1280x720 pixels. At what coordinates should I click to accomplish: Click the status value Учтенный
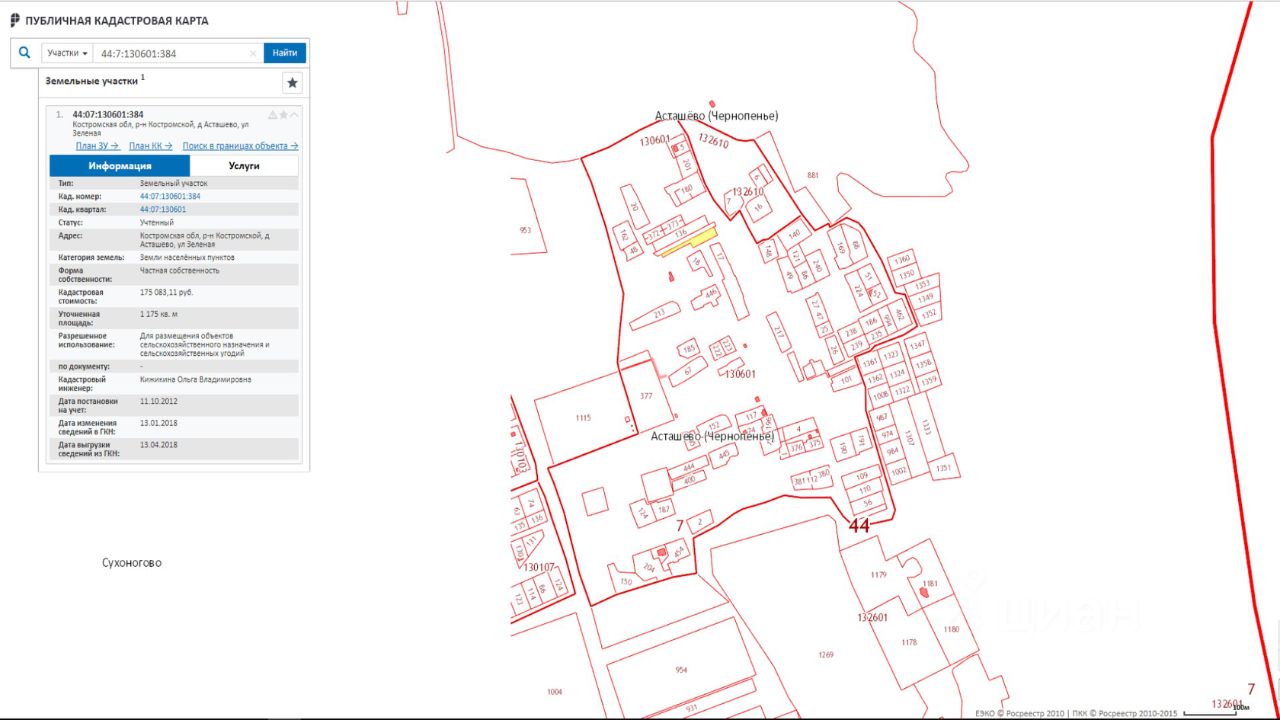(157, 222)
